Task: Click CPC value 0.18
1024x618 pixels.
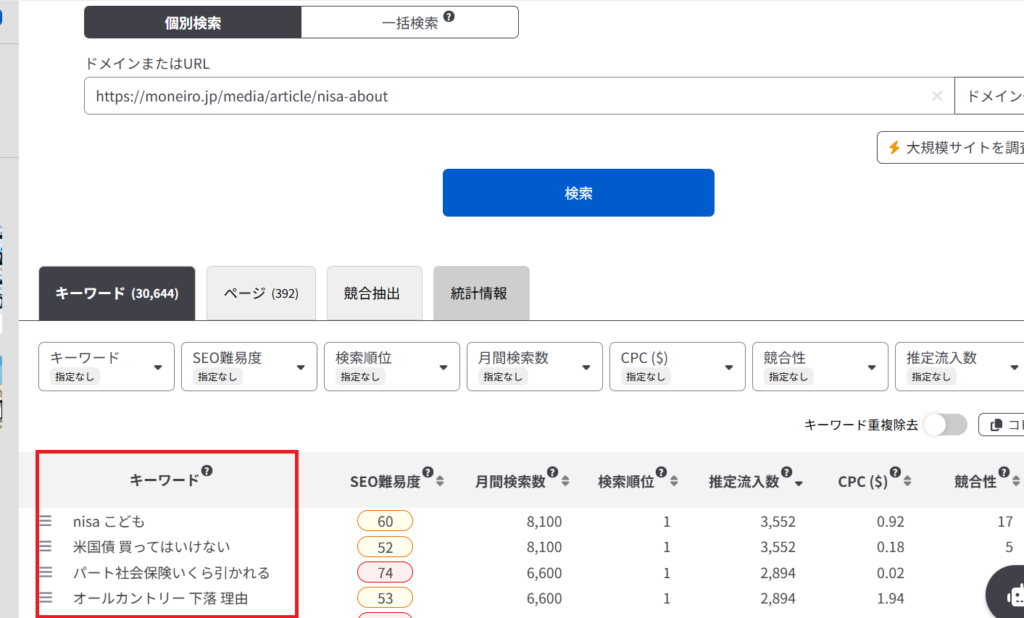Action: click(890, 547)
